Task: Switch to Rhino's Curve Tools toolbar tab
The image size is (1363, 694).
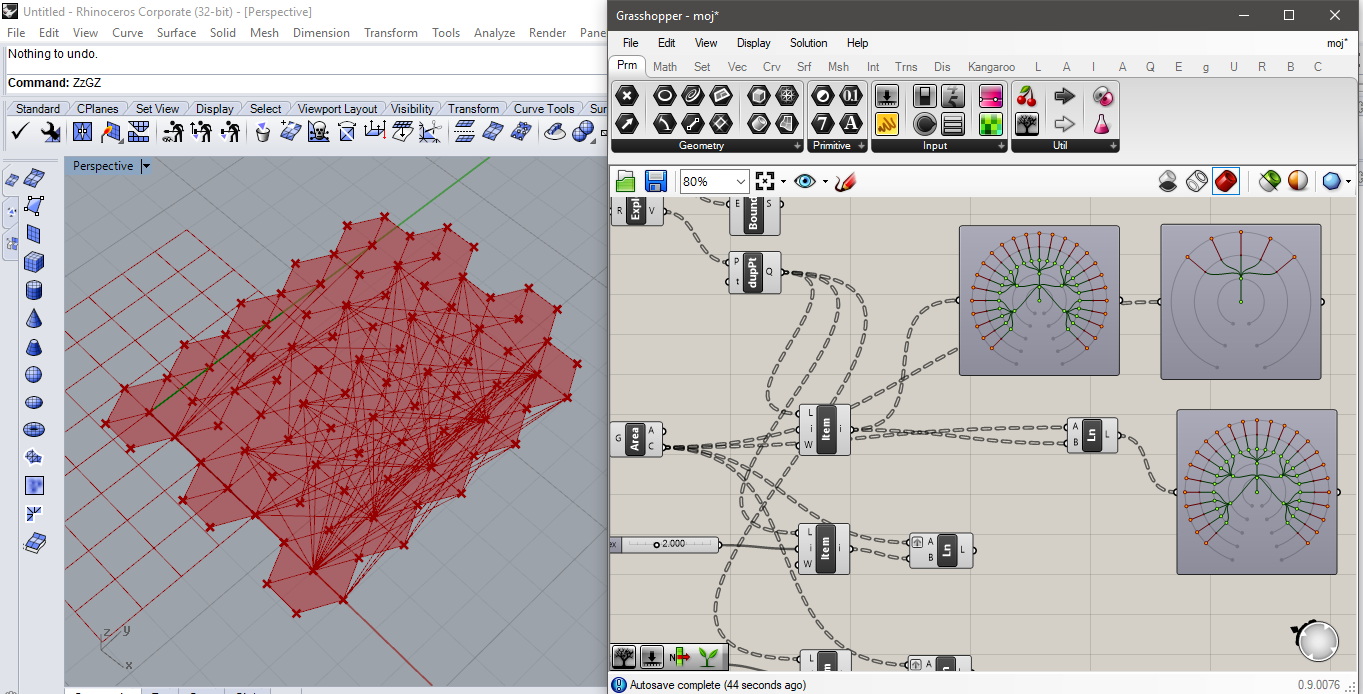Action: coord(544,108)
